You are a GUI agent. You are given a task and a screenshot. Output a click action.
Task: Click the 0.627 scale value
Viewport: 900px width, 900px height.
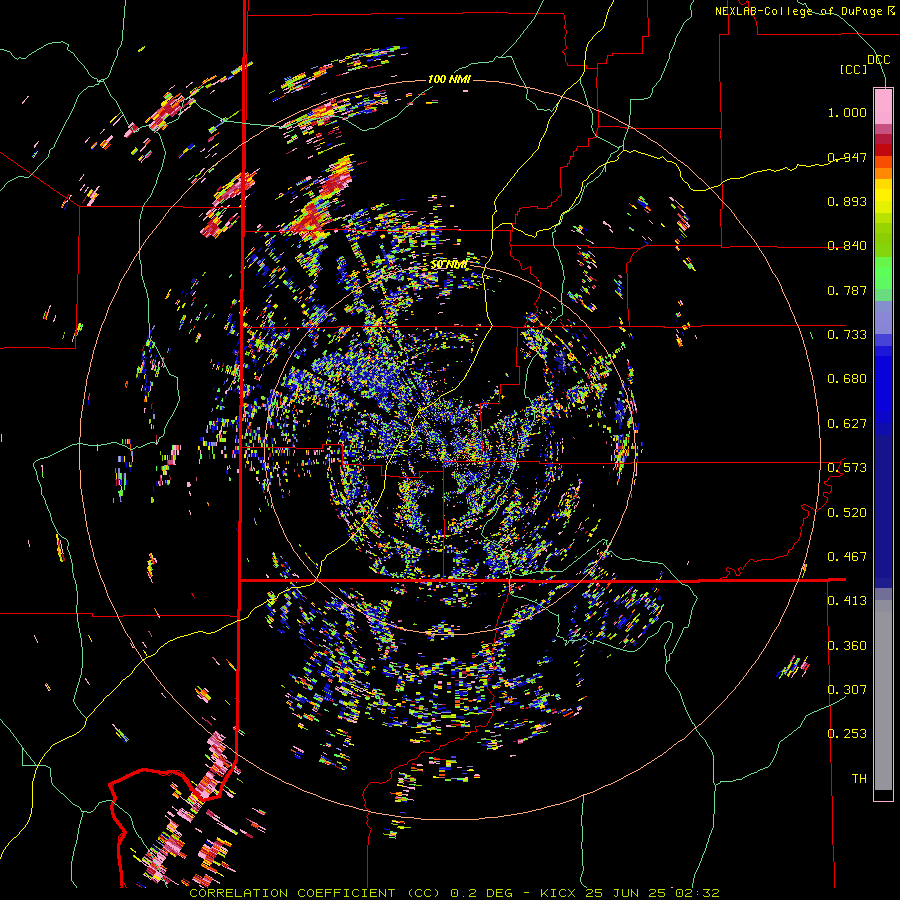(847, 424)
